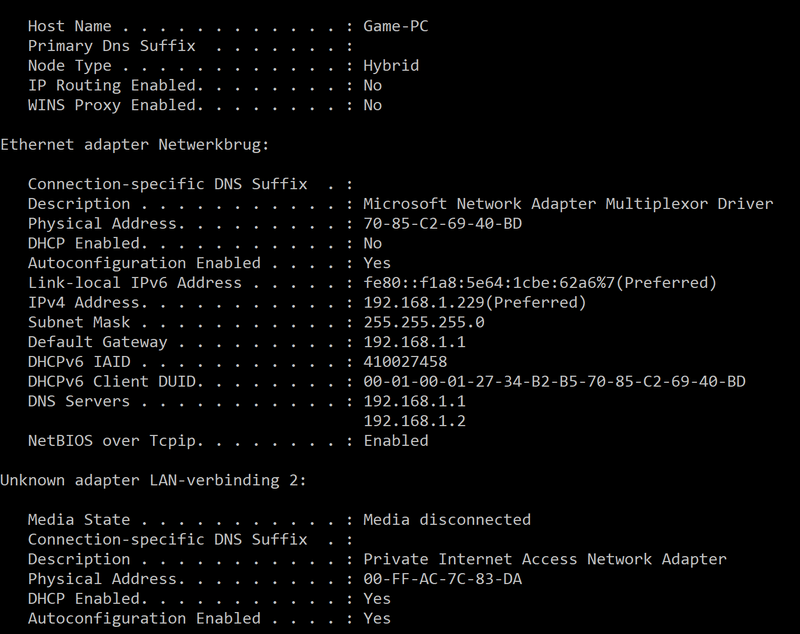Click the physical address 70-85-C2-69-40-BD

tap(442, 223)
